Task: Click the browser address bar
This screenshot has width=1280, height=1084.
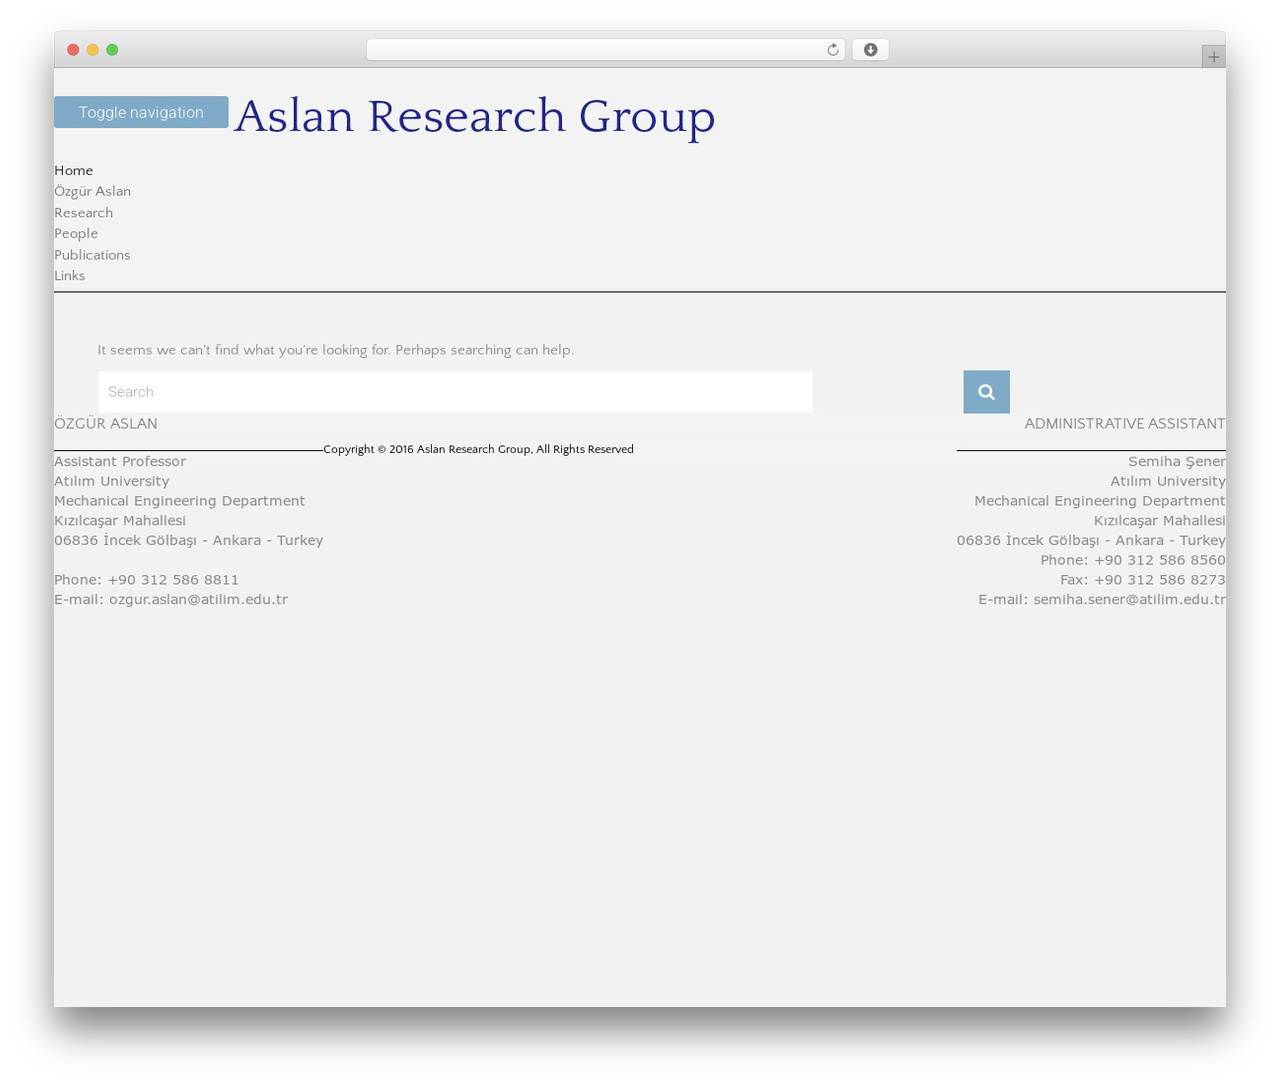Action: point(605,50)
